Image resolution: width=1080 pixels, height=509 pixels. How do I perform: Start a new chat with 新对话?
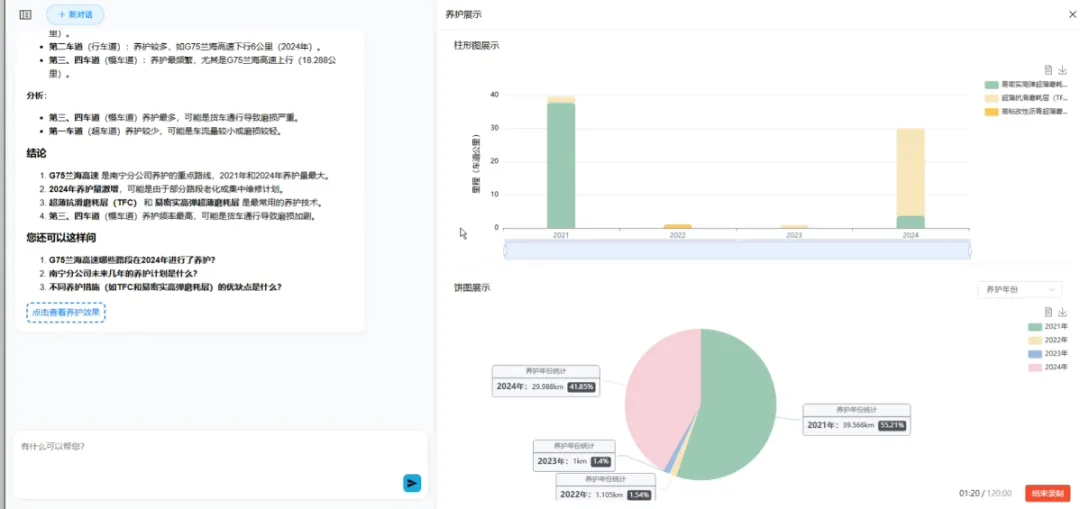pos(75,14)
